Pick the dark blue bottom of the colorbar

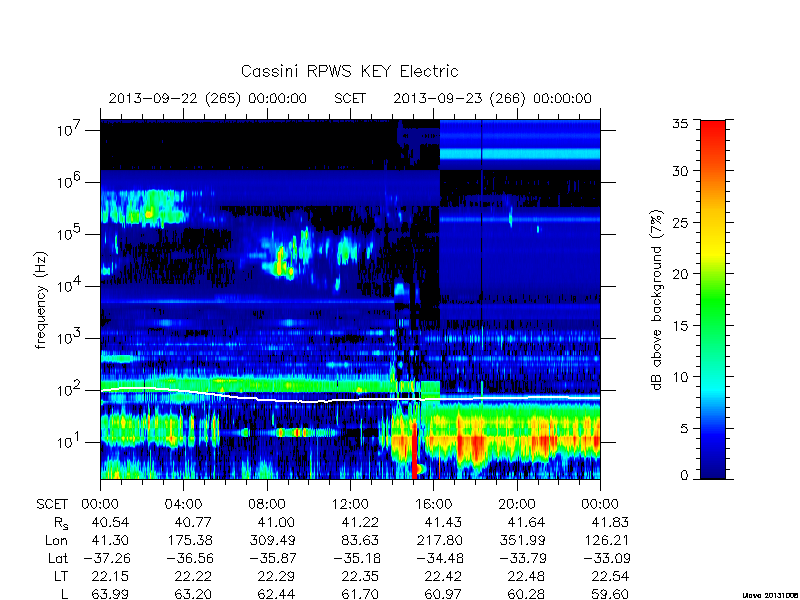tap(713, 467)
